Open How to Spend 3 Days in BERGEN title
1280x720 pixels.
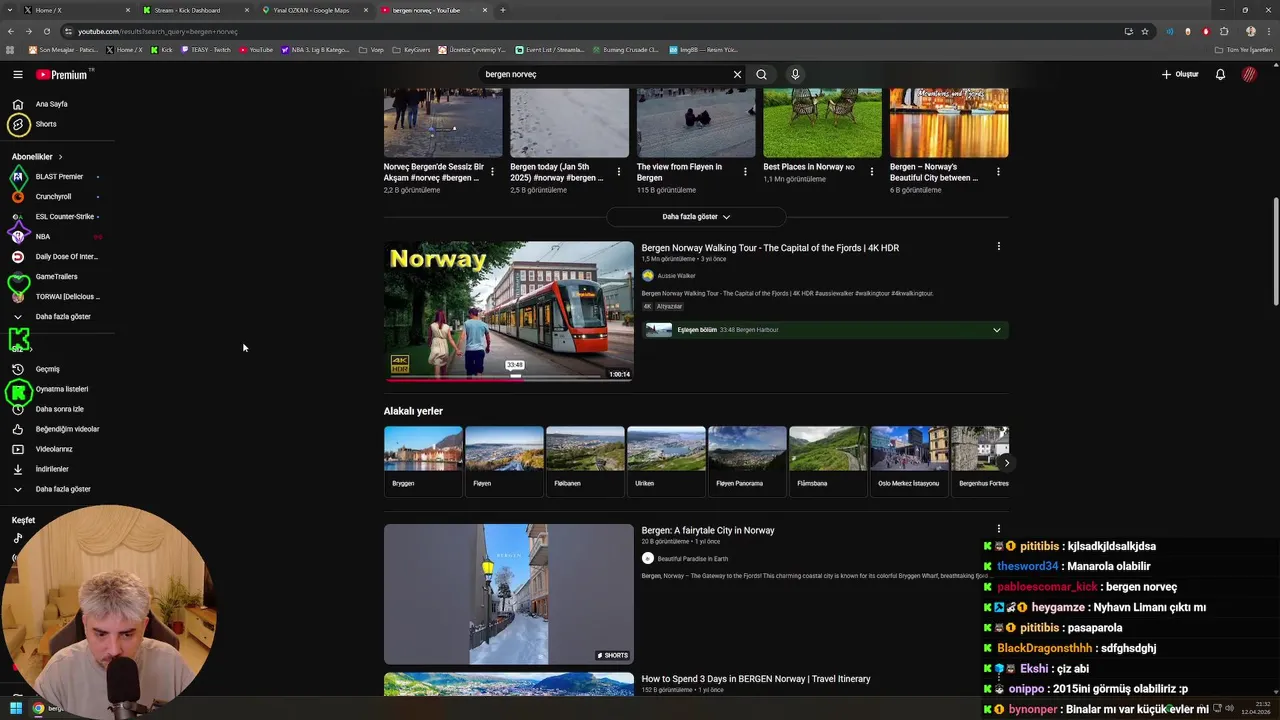pyautogui.click(x=756, y=679)
